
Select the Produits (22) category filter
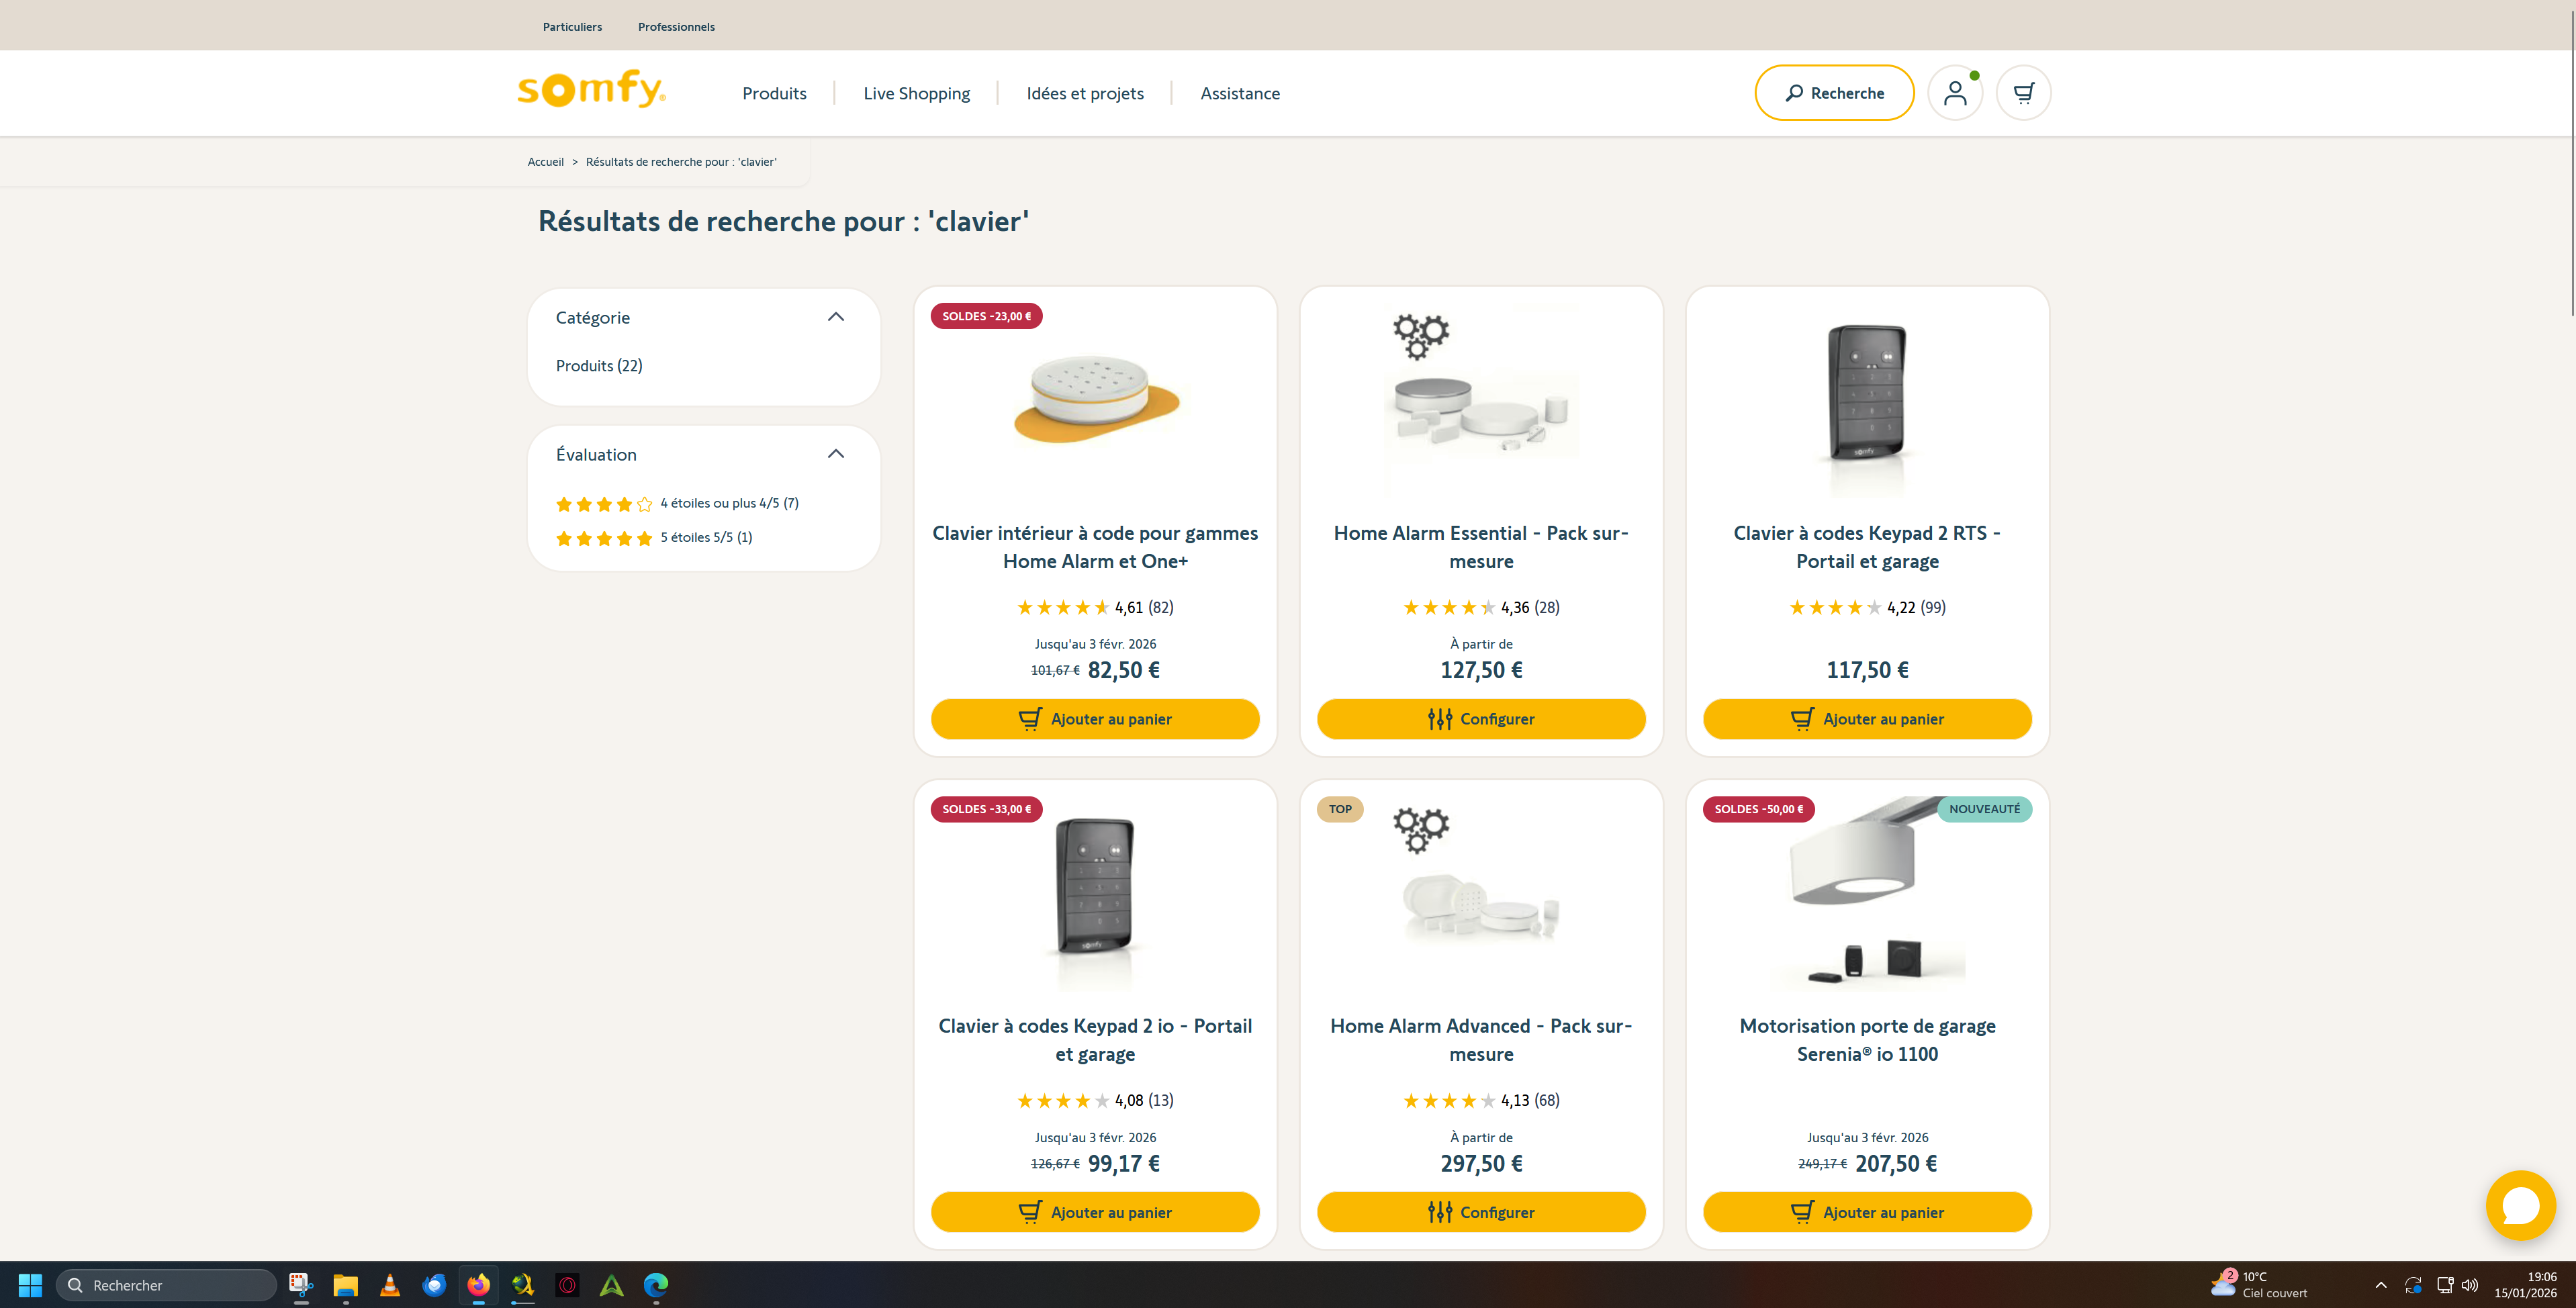pos(599,366)
